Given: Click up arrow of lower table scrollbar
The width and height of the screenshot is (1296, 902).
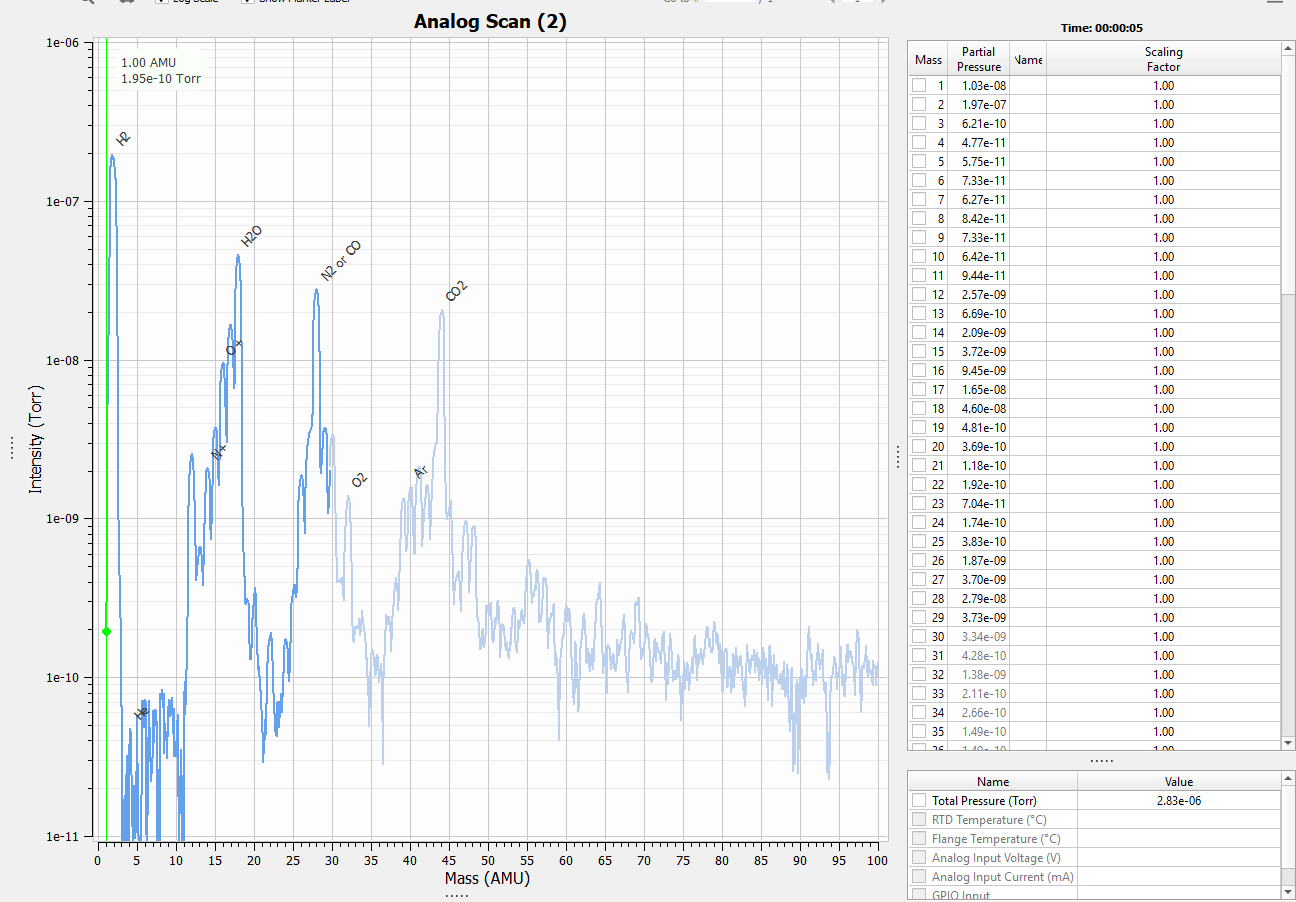Looking at the screenshot, I should tap(1288, 779).
